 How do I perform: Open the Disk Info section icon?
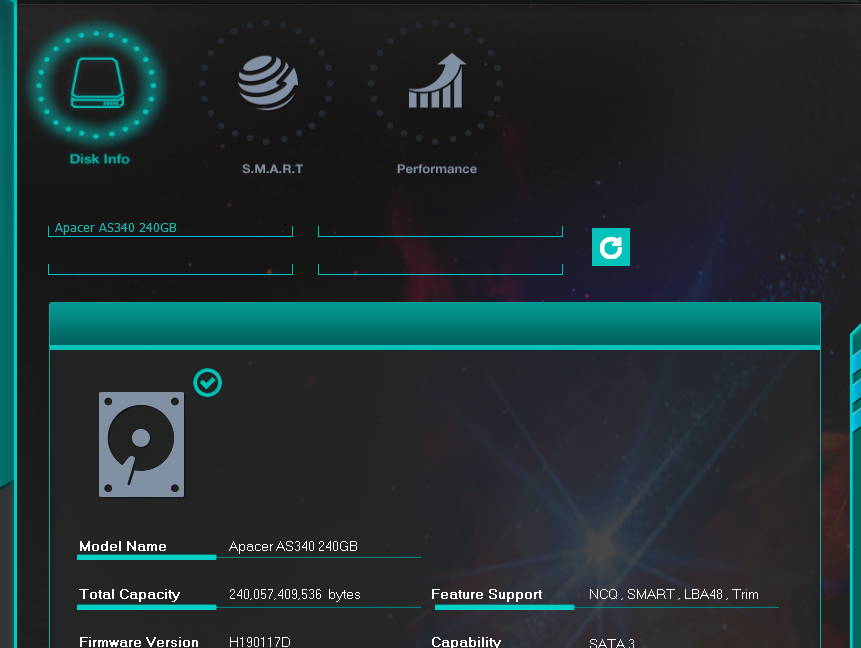pos(97,83)
